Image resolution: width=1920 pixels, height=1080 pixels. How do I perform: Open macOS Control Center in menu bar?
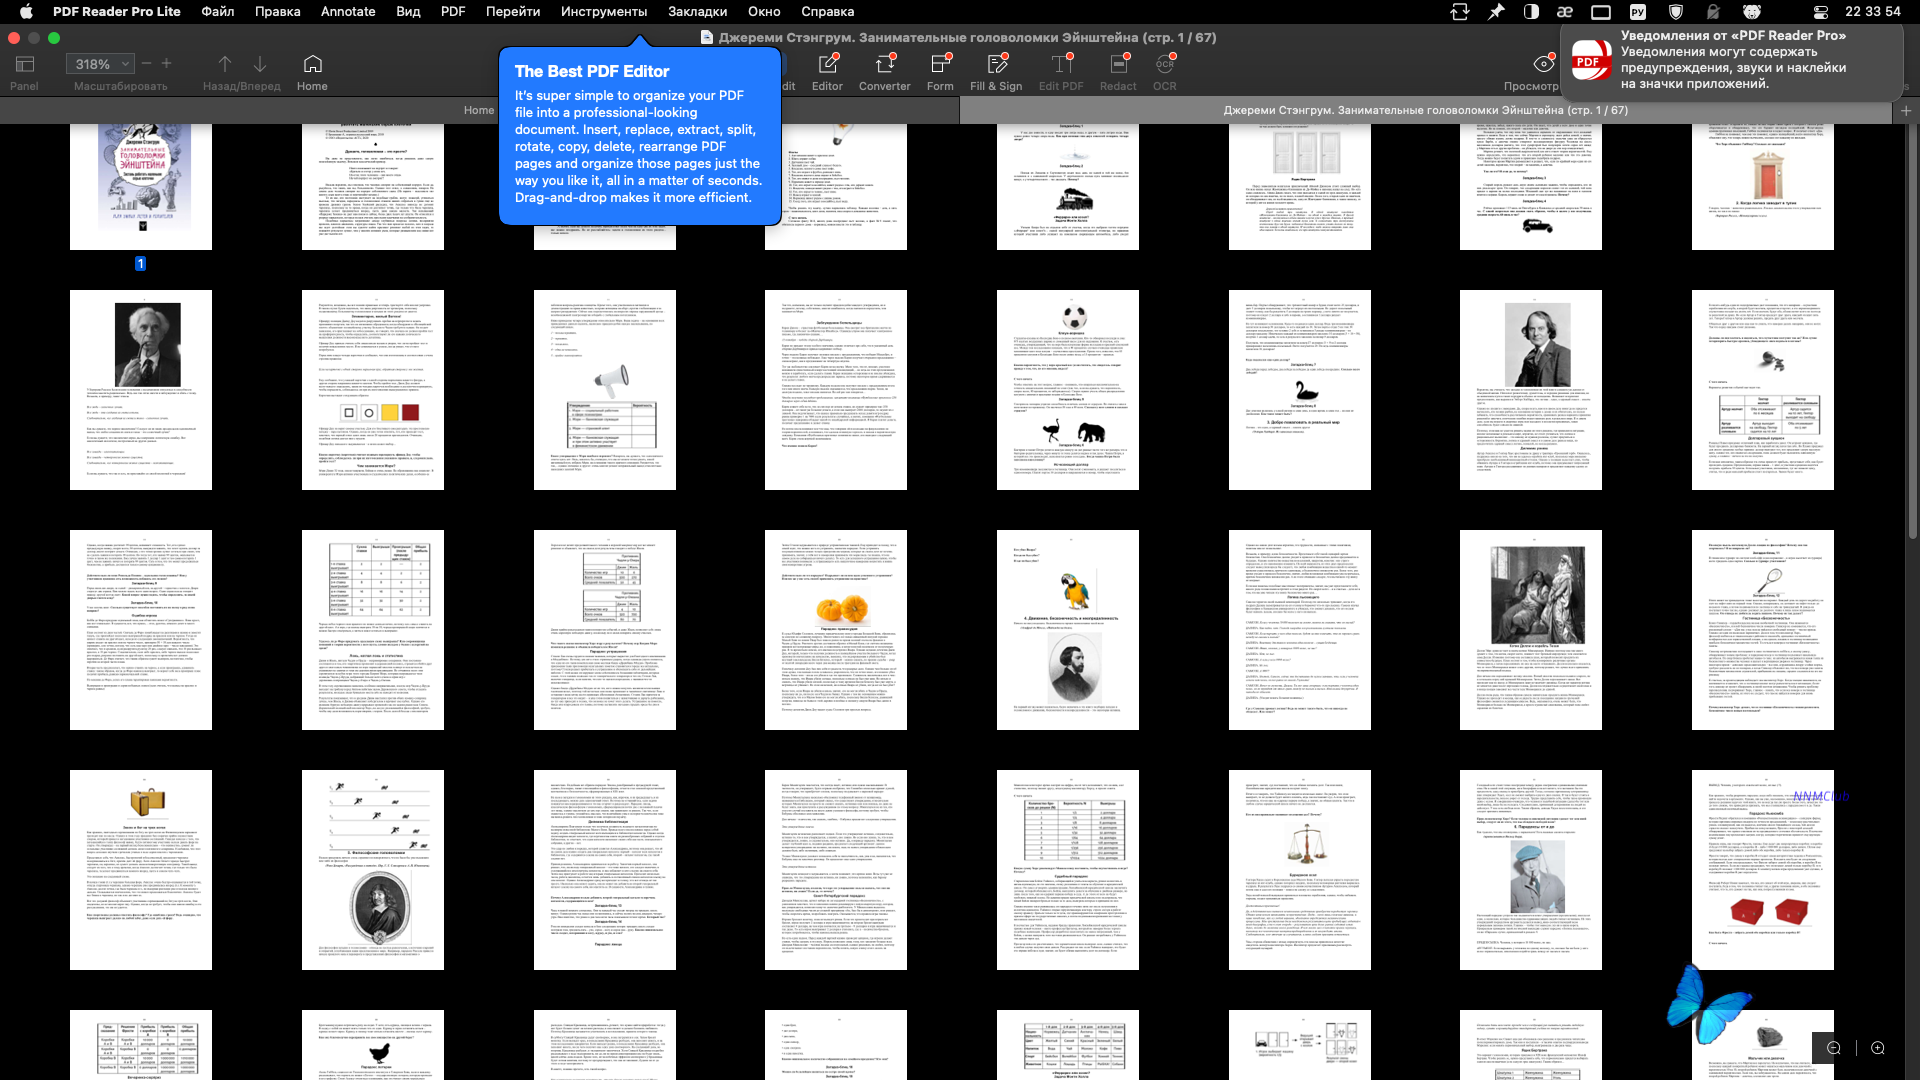[x=1821, y=12]
